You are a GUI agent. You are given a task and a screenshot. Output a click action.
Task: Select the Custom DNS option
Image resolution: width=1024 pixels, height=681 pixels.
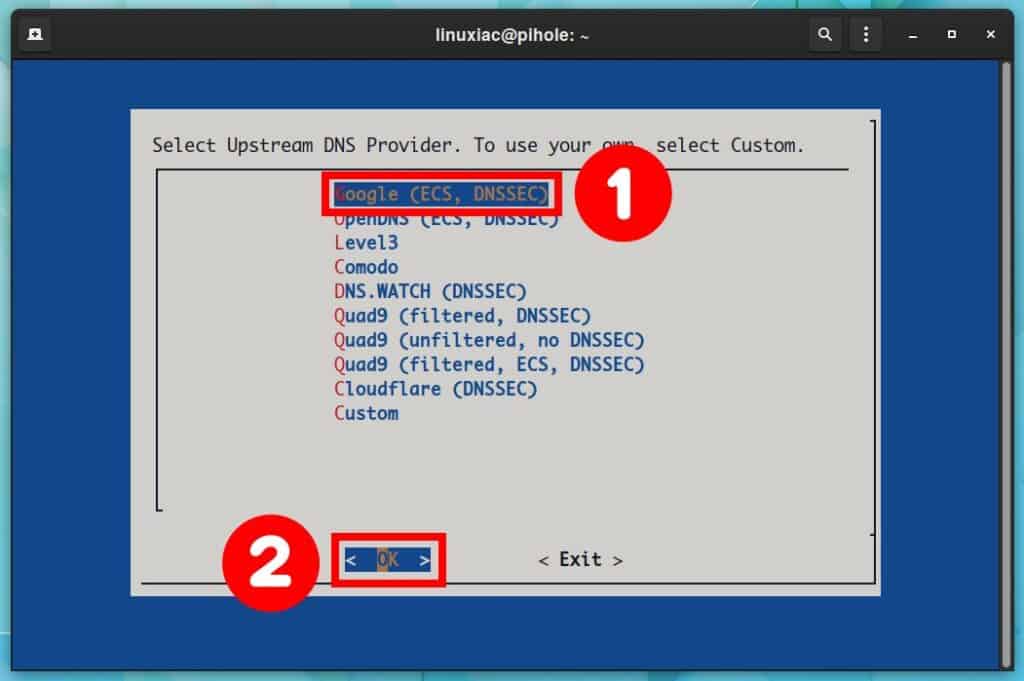[366, 413]
